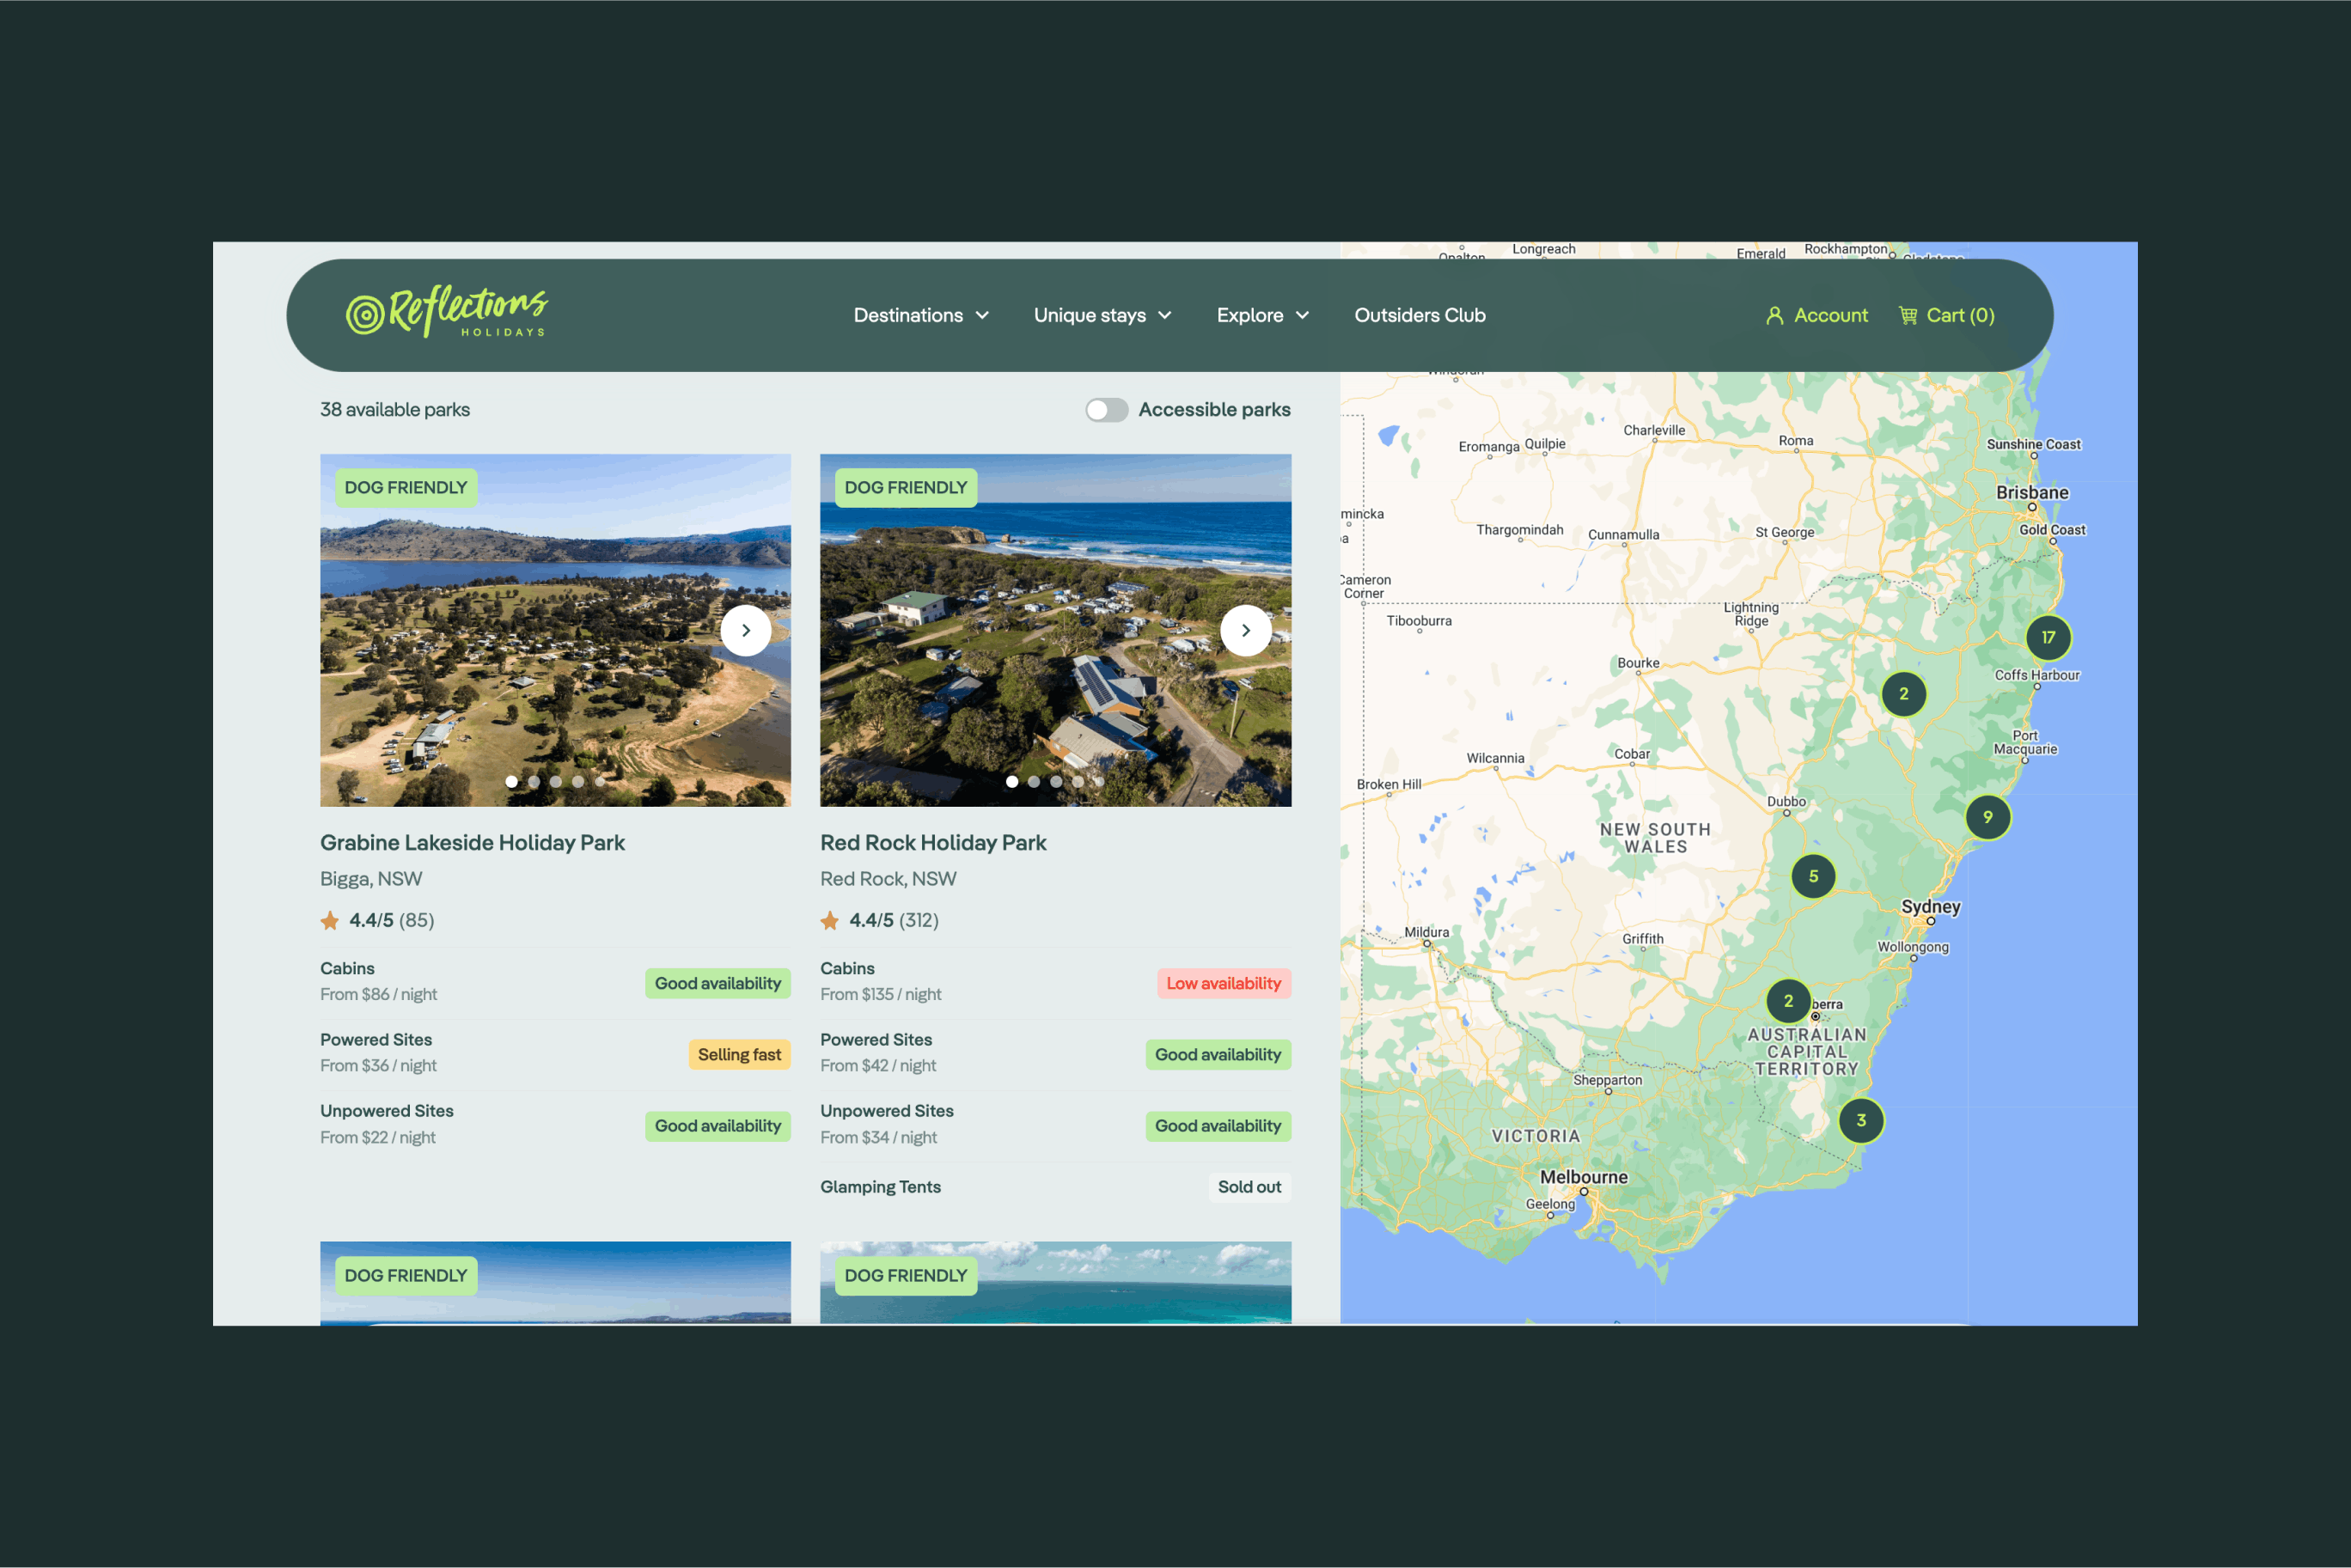The width and height of the screenshot is (2351, 1568).
Task: Click the Reflections Holidays logo
Action: 446,312
